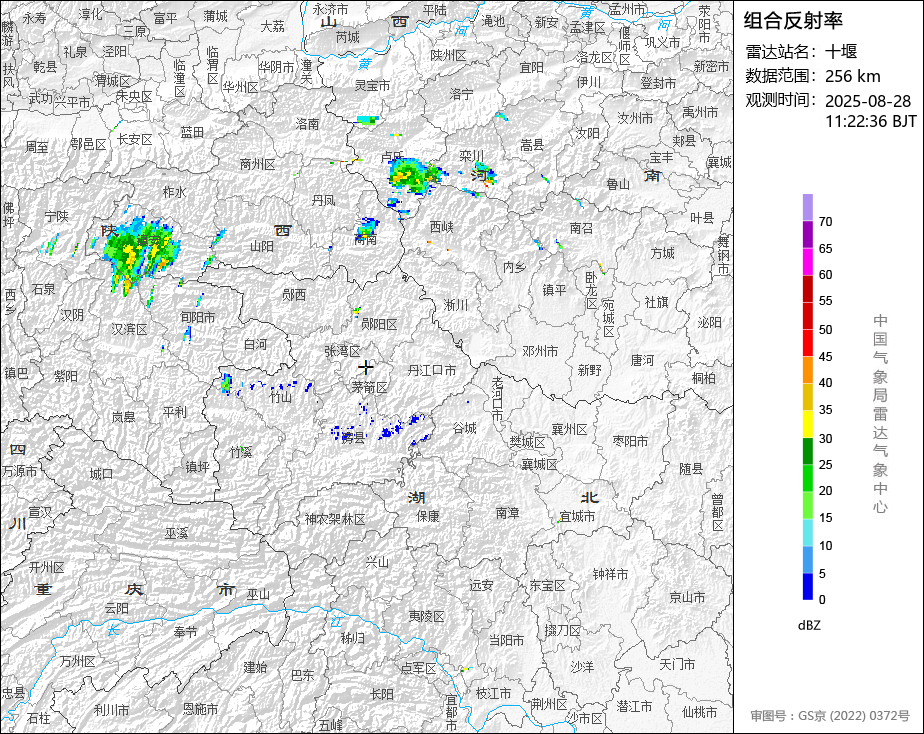The width and height of the screenshot is (924, 734).
Task: Click the 保康 map label
Action: [x=428, y=516]
